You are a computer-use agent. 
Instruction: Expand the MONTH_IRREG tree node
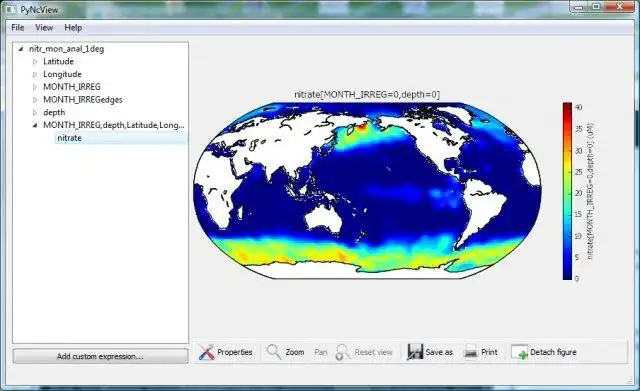35,87
